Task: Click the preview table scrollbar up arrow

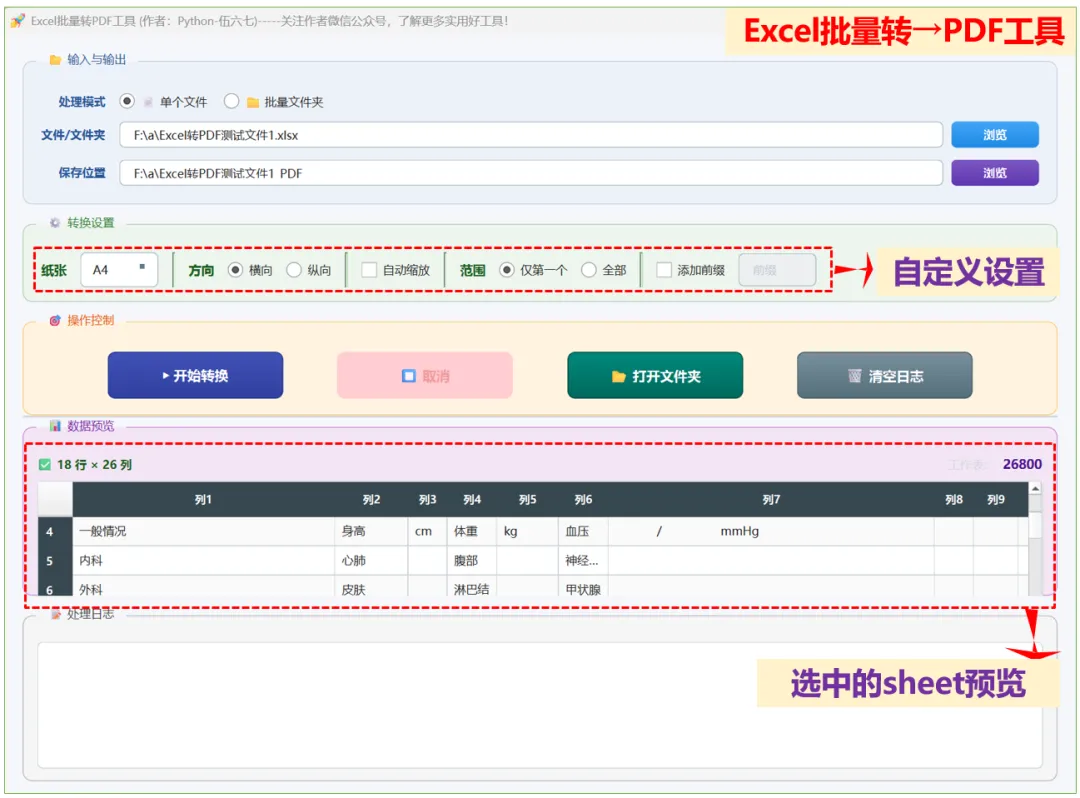Action: tap(1035, 488)
